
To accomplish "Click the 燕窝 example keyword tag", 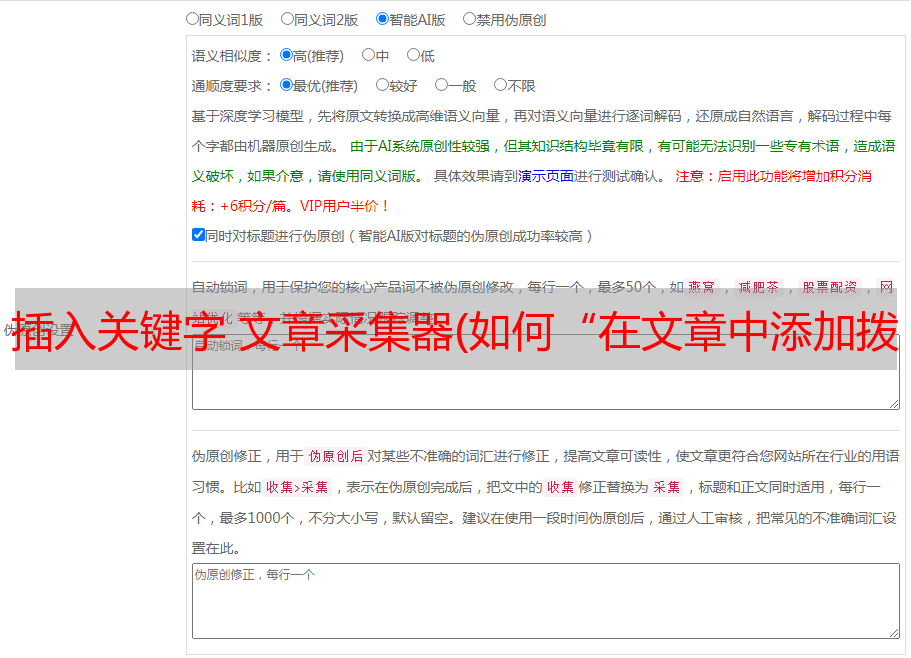I will click(702, 287).
